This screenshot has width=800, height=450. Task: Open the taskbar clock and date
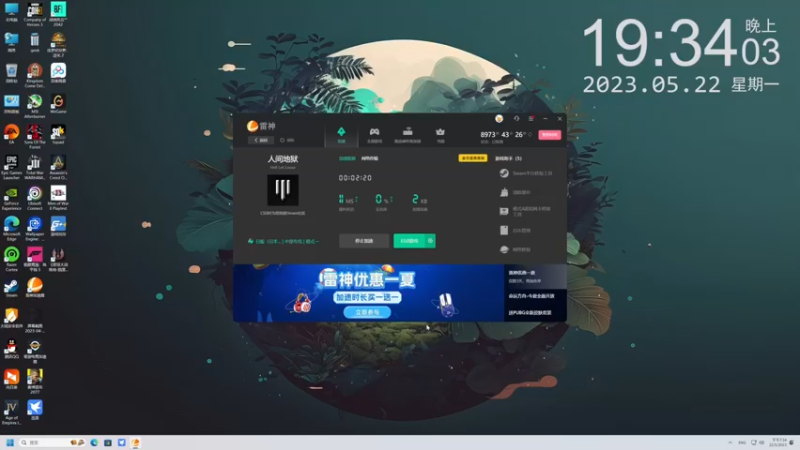point(779,442)
